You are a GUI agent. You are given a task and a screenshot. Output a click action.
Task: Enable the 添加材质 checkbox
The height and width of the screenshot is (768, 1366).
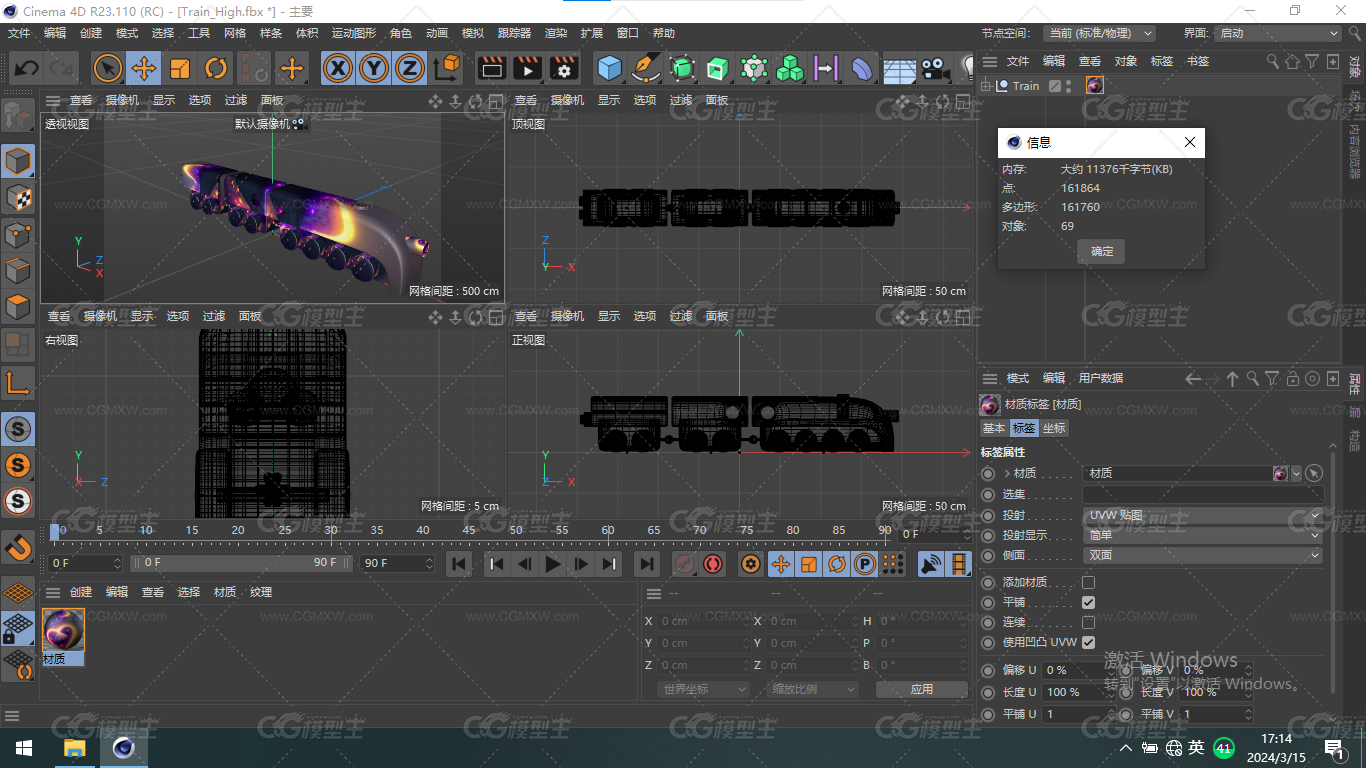click(1088, 582)
